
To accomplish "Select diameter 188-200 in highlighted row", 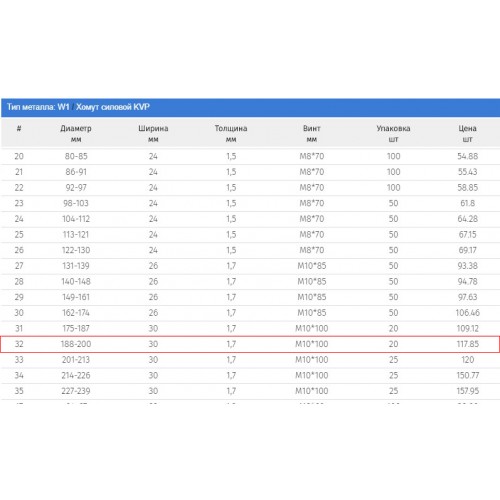I will (x=76, y=344).
